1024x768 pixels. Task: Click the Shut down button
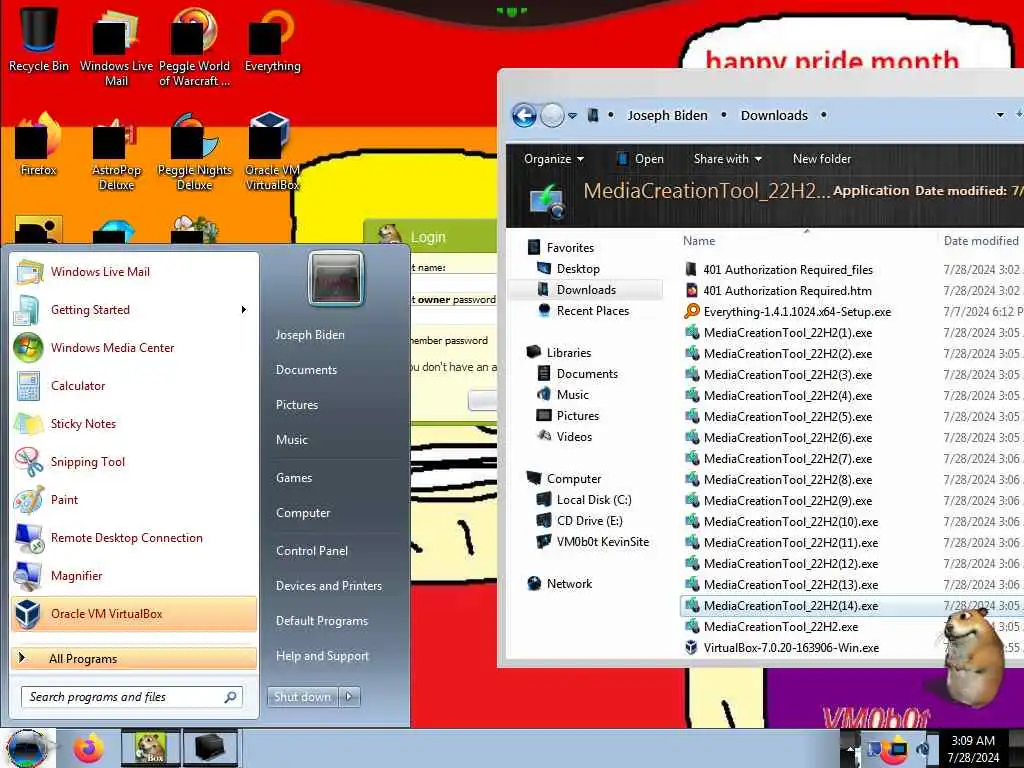[302, 697]
